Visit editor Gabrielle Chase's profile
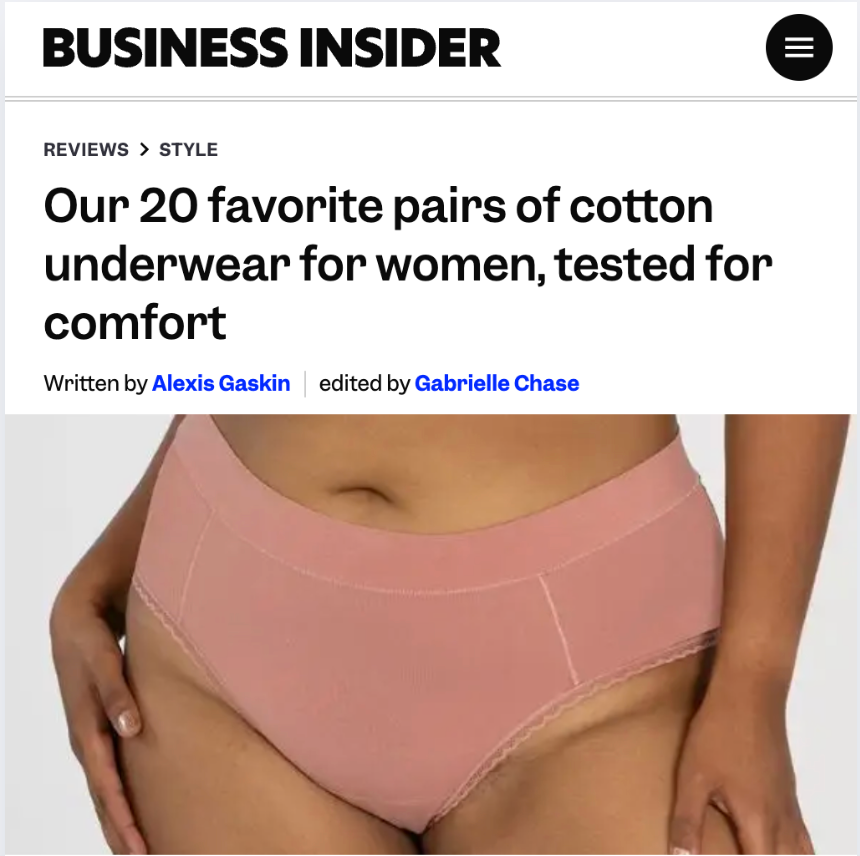 click(497, 383)
